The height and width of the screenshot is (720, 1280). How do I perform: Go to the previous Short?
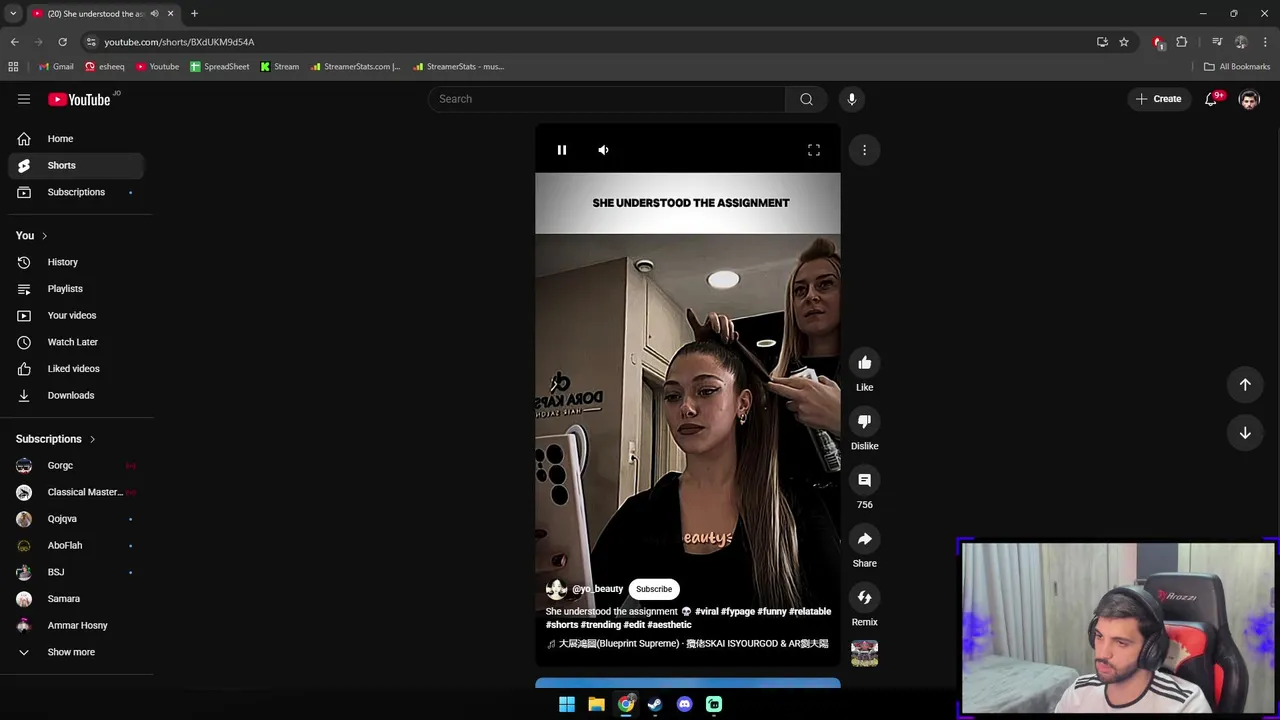1245,385
